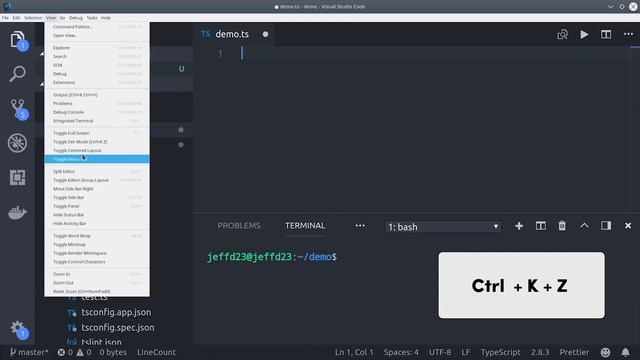
Task: Click TypeScript language mode in status bar
Action: [x=500, y=352]
